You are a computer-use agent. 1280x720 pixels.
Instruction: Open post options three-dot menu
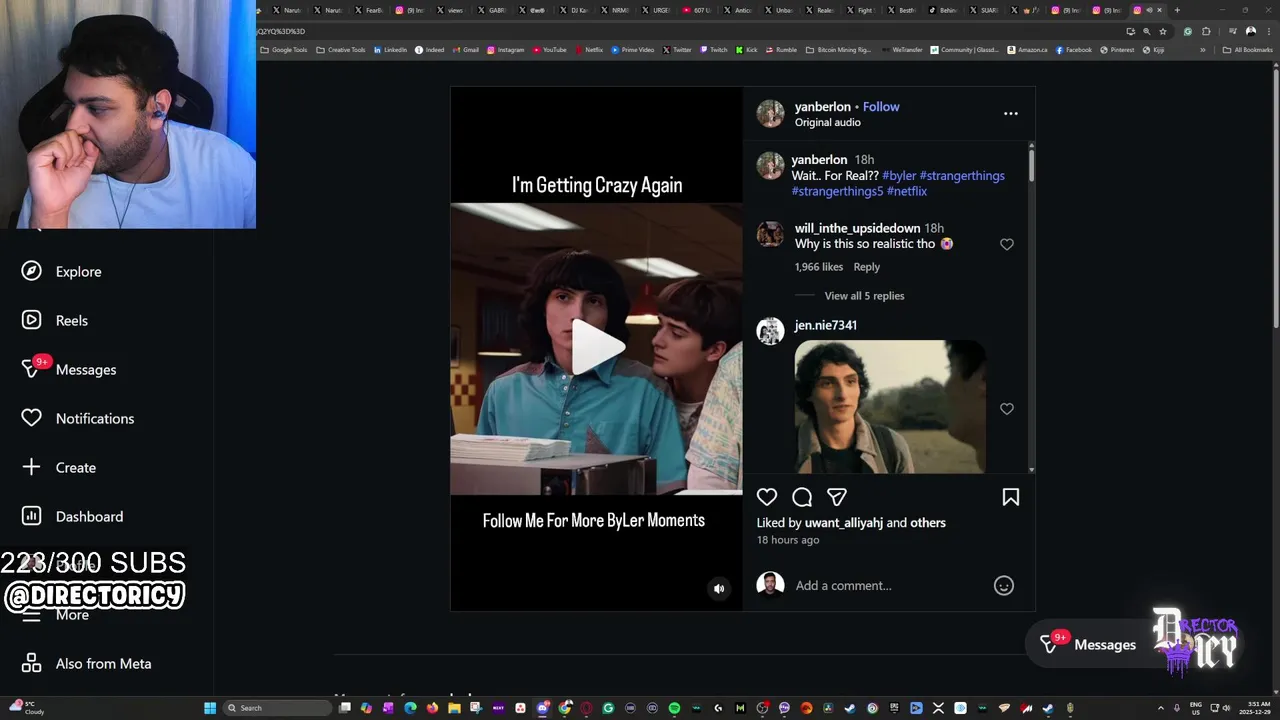1011,114
